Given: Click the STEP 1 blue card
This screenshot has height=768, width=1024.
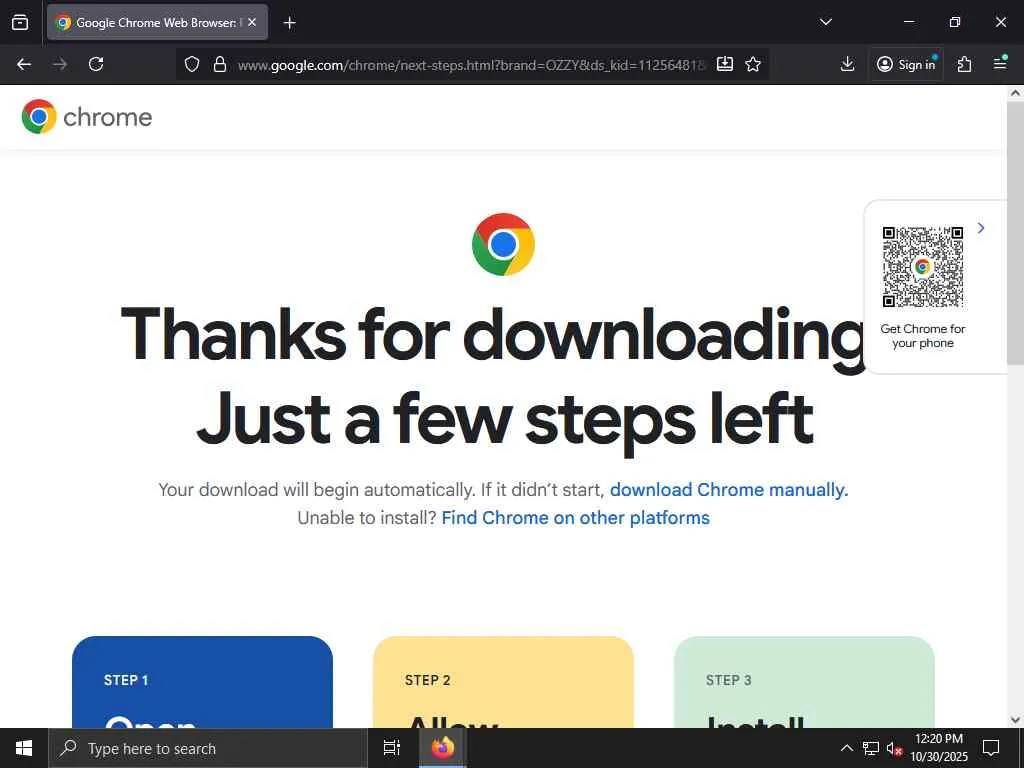Looking at the screenshot, I should 202,682.
